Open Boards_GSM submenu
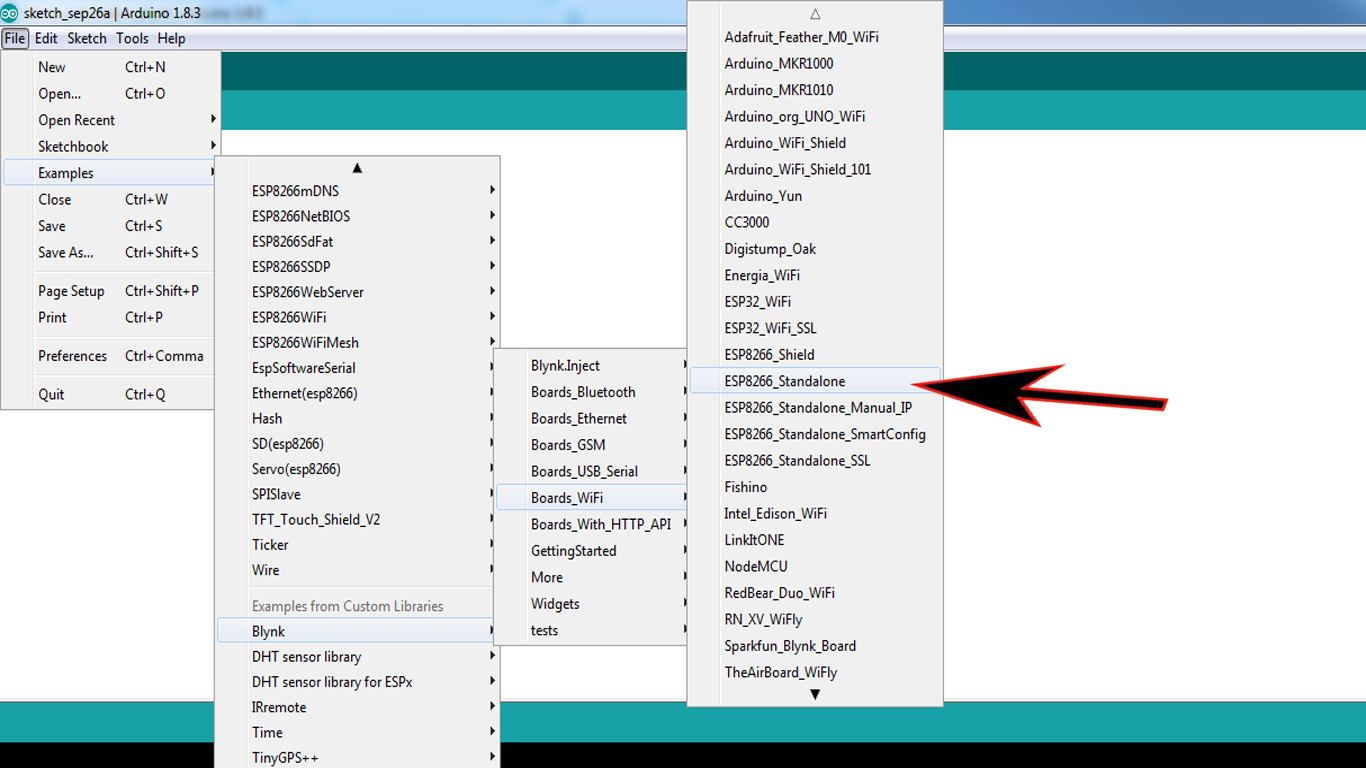1366x768 pixels. coord(592,445)
